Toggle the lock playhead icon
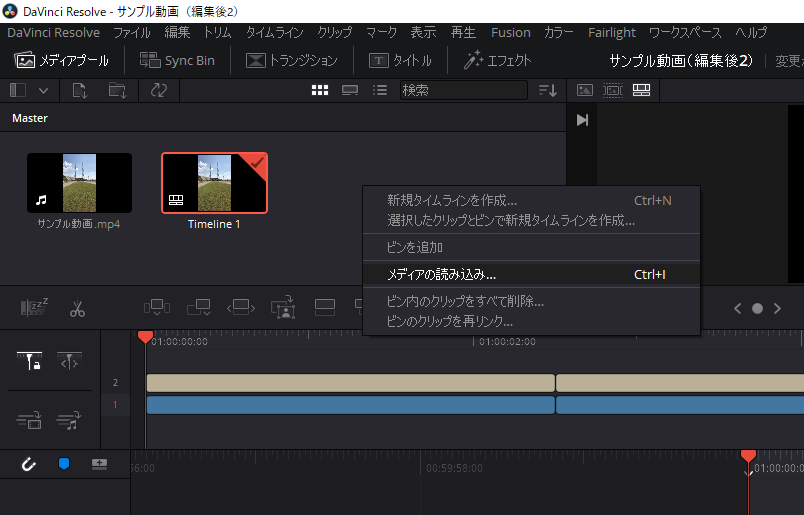Viewport: 804px width, 515px height. (x=29, y=361)
